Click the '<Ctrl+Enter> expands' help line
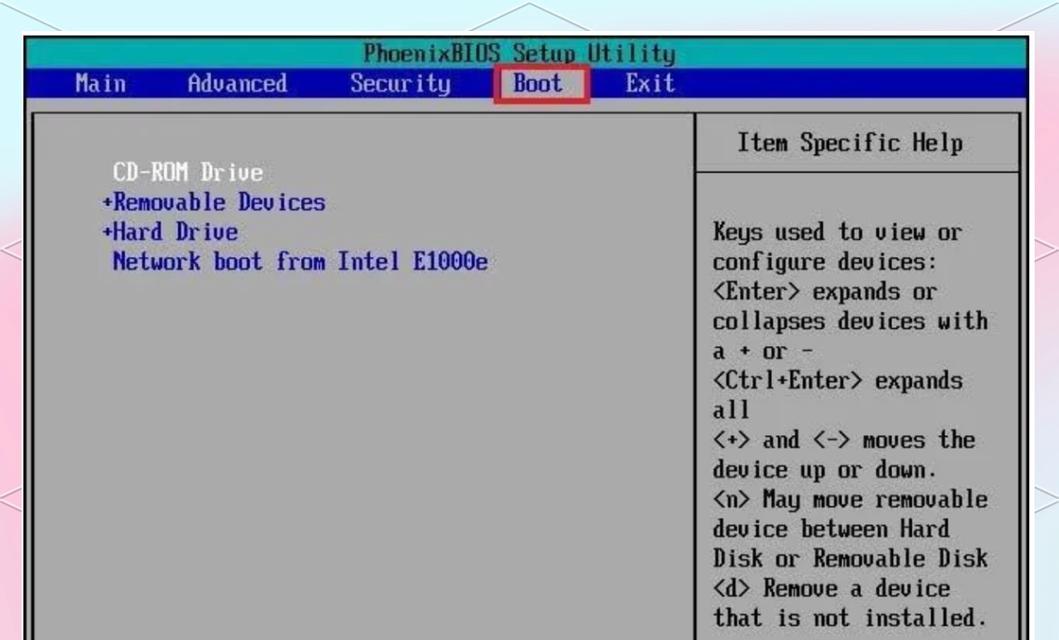The image size is (1059, 640). (x=837, y=381)
